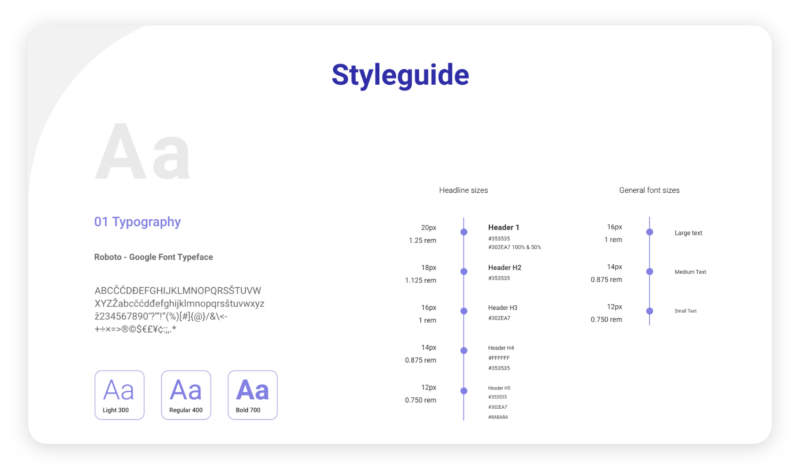Image resolution: width=800 pixels, height=475 pixels.
Task: Click 0.750 rem value beside Header H5
Action: (x=420, y=400)
